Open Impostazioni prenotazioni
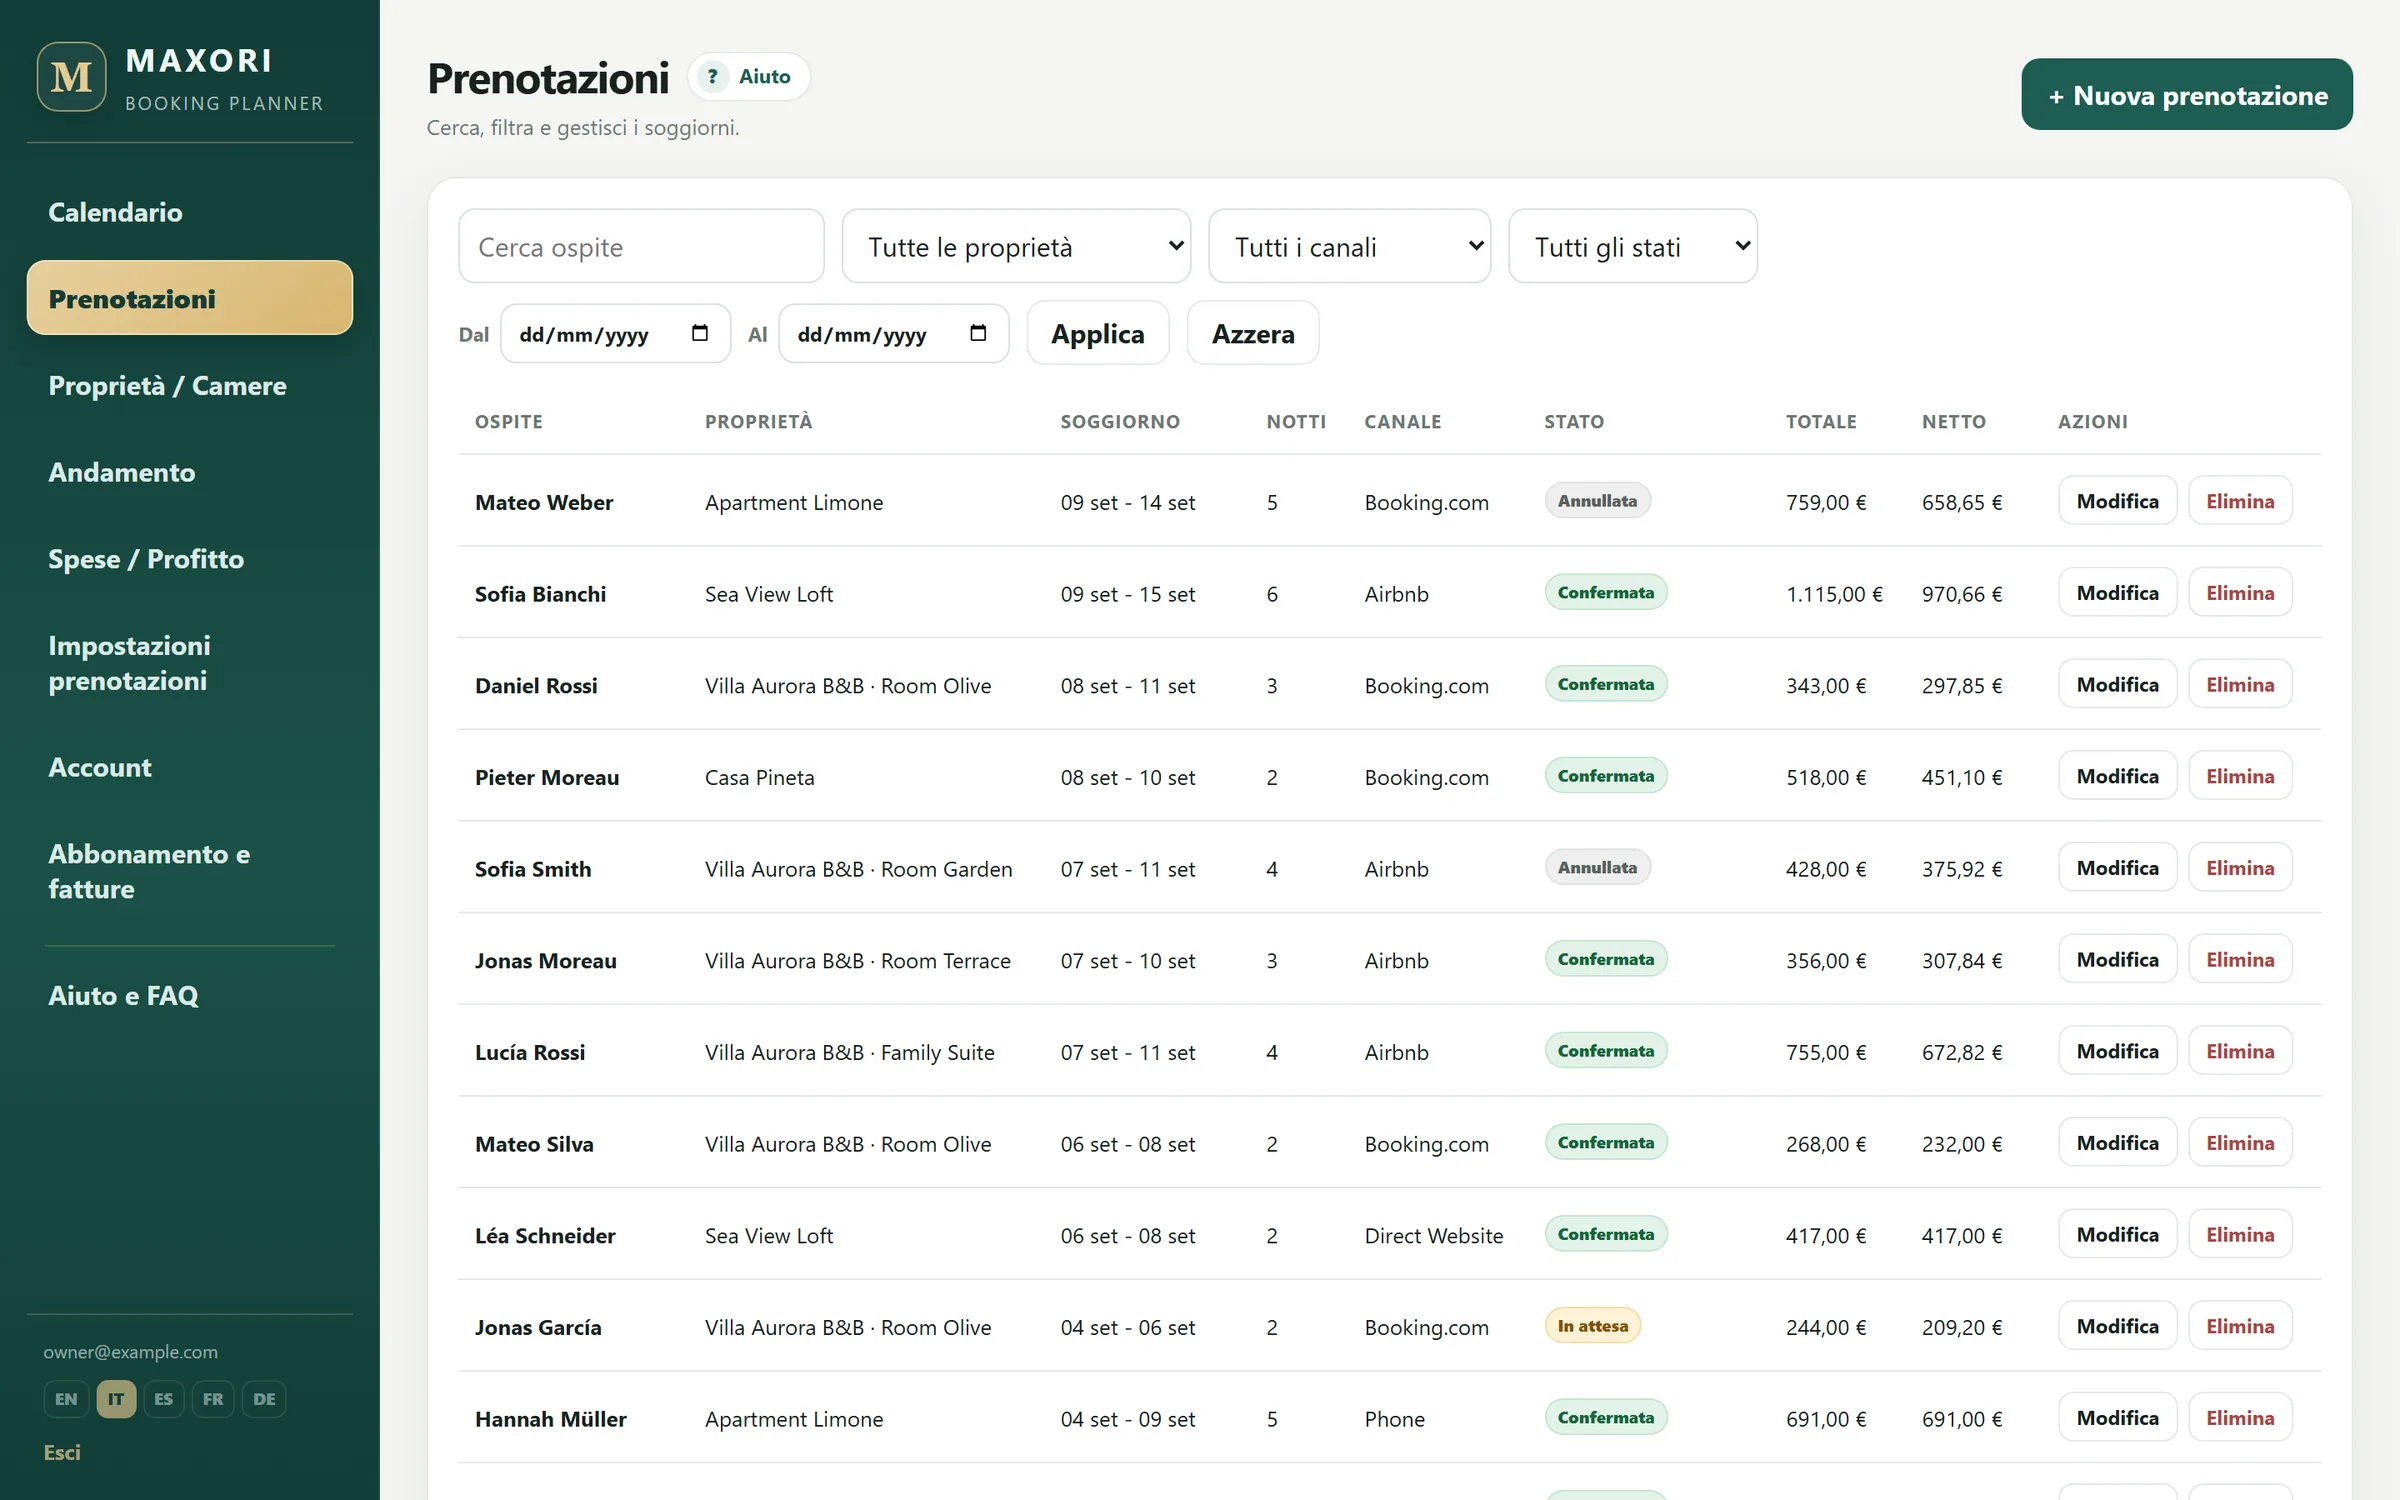2400x1500 pixels. [189, 663]
